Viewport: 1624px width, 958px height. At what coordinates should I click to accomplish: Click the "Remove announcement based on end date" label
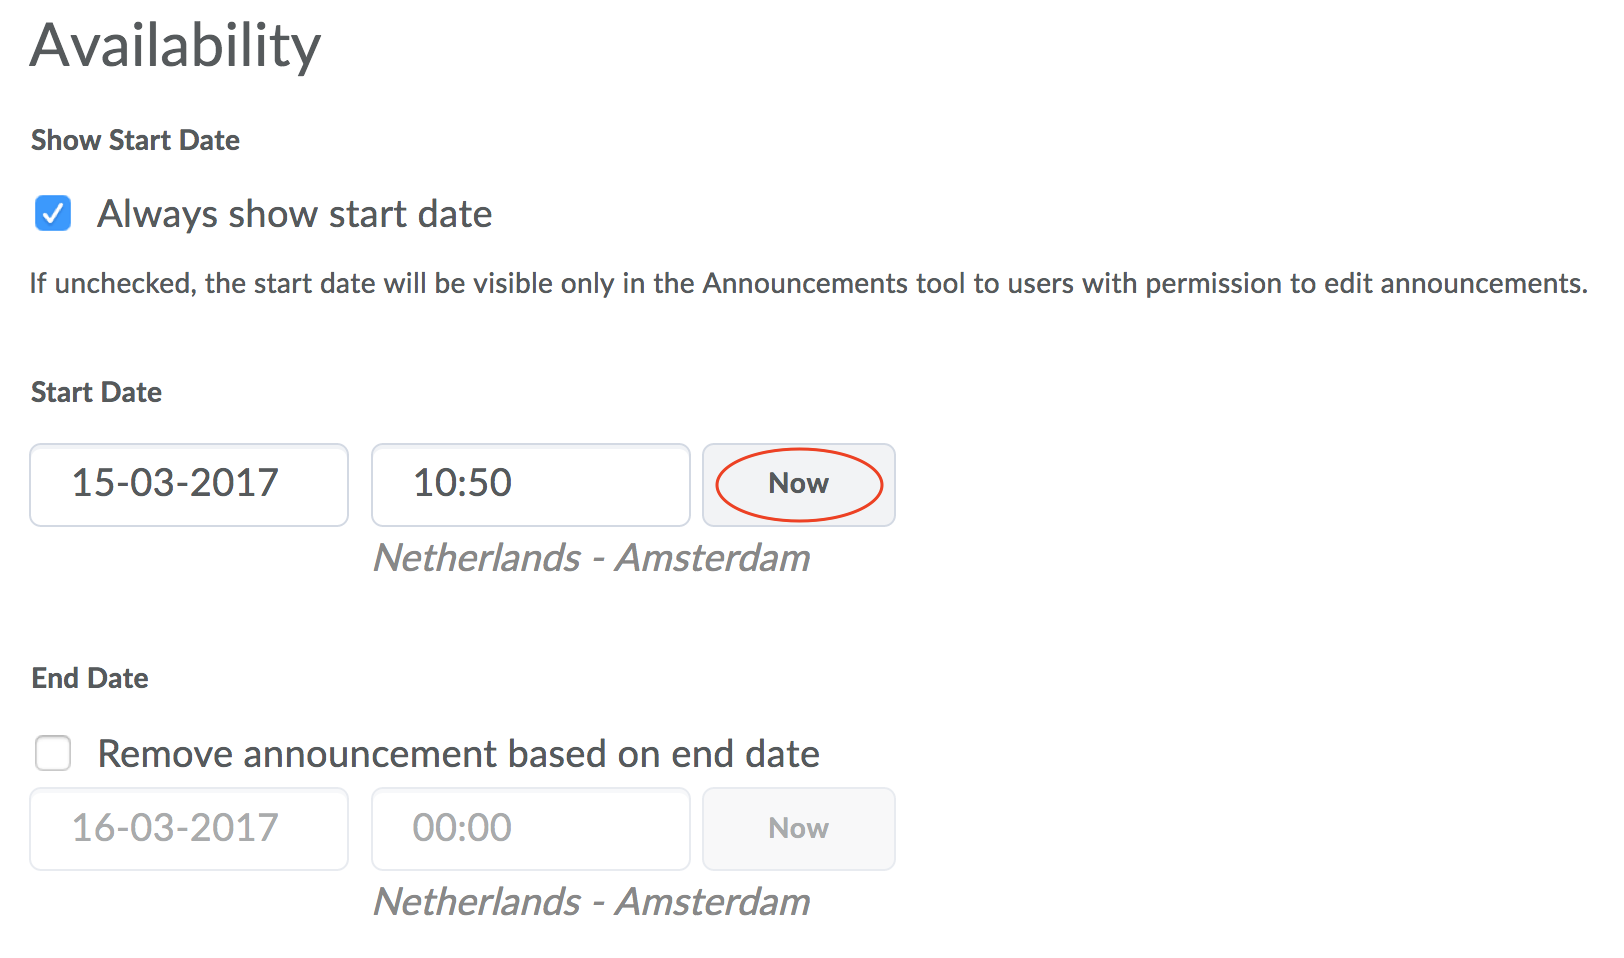(x=458, y=754)
